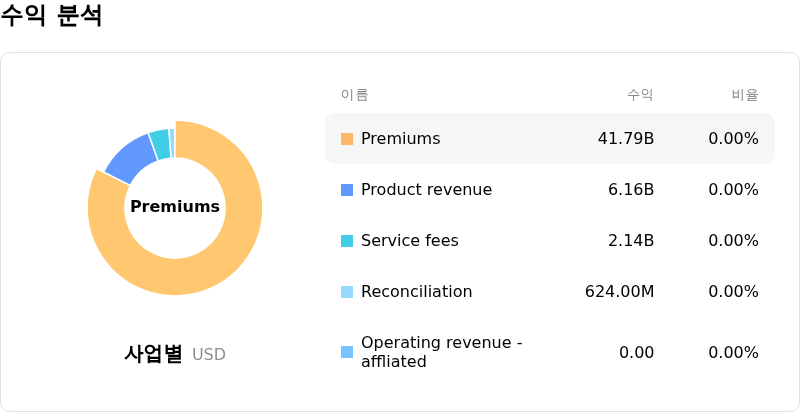Click the 수익 분석 section heading
Viewport: 800px width, 412px height.
[x=52, y=16]
